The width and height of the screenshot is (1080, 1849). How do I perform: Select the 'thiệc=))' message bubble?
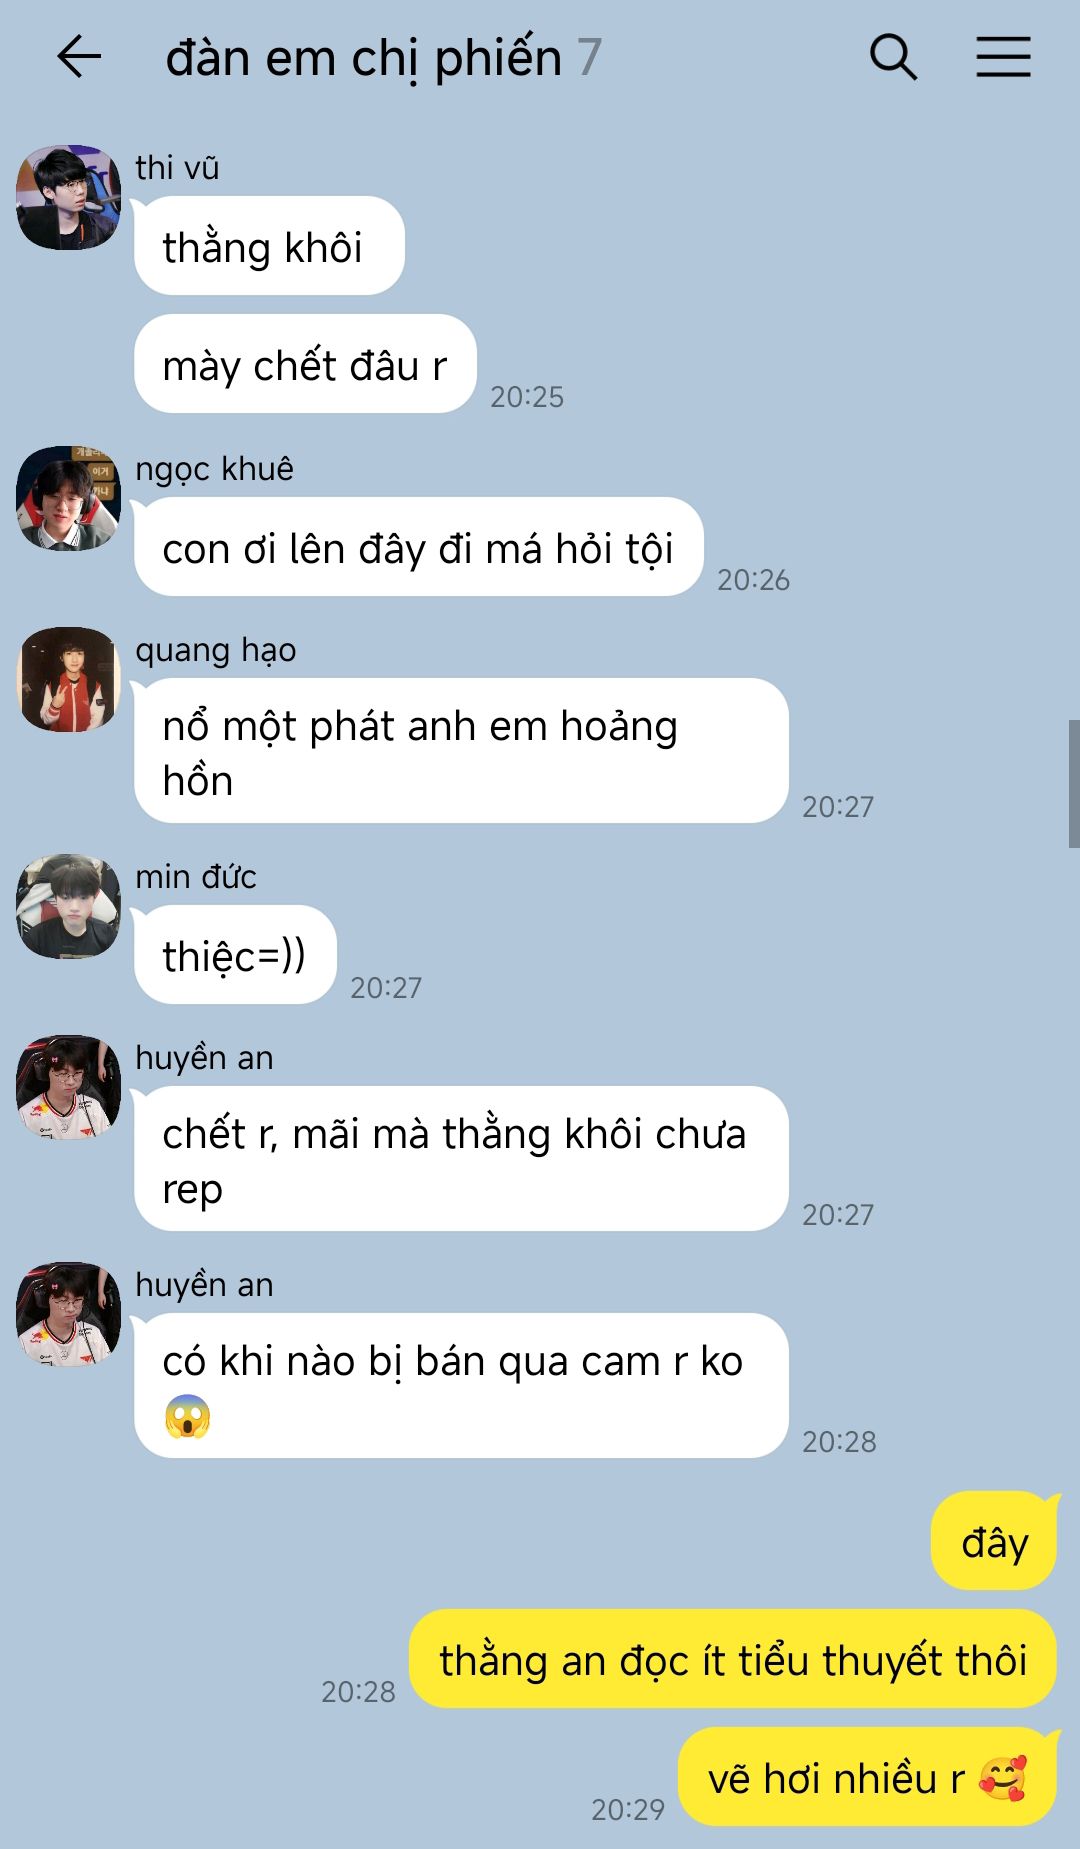click(235, 955)
